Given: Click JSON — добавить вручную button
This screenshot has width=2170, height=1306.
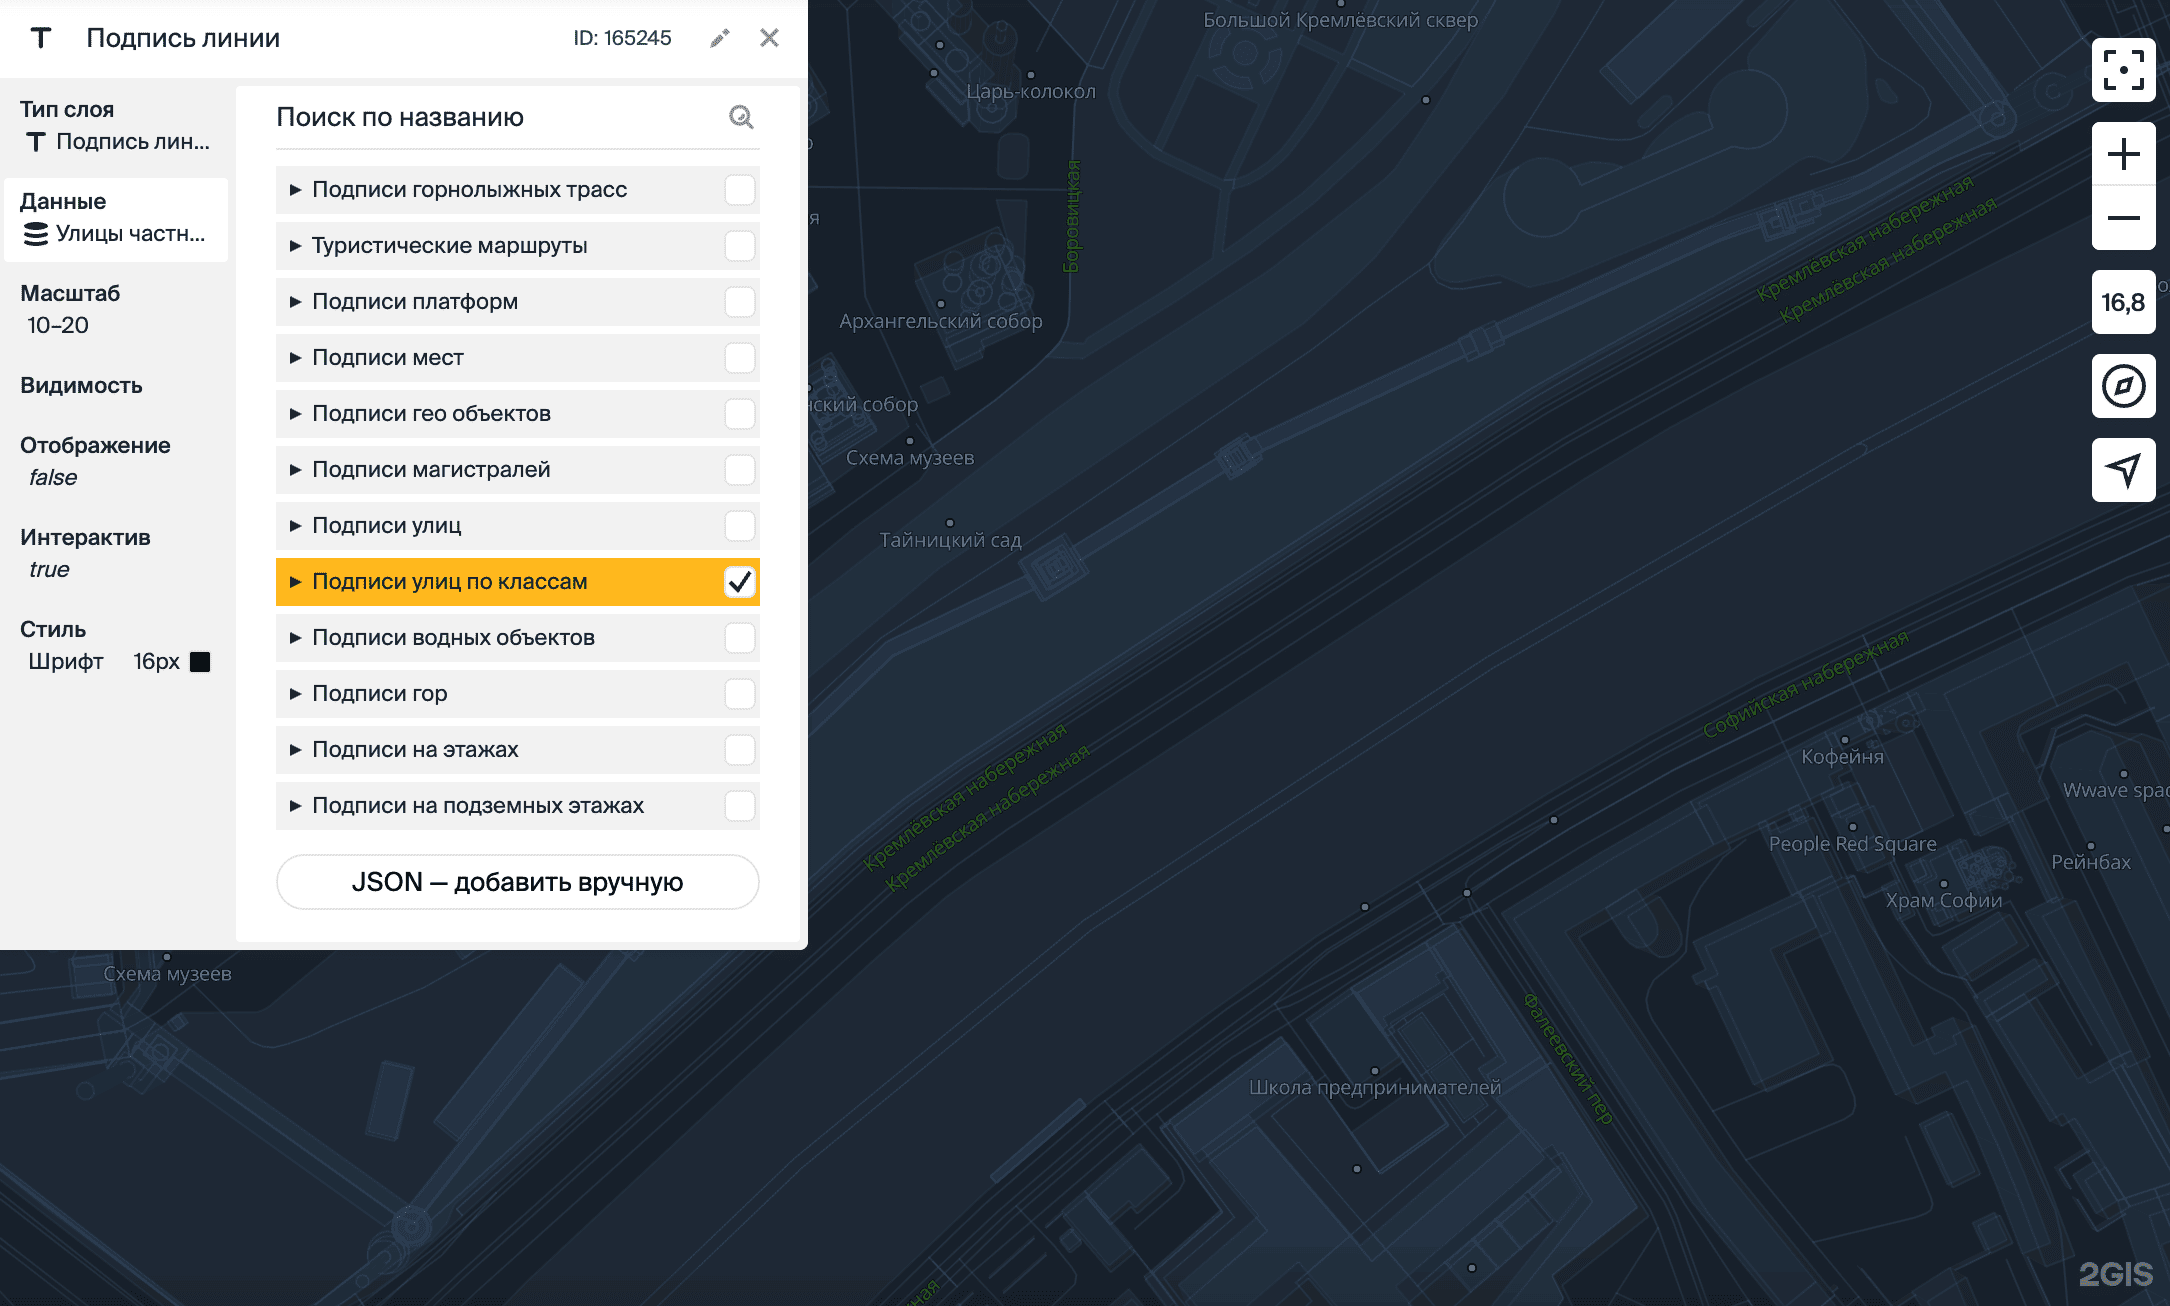Looking at the screenshot, I should [517, 882].
